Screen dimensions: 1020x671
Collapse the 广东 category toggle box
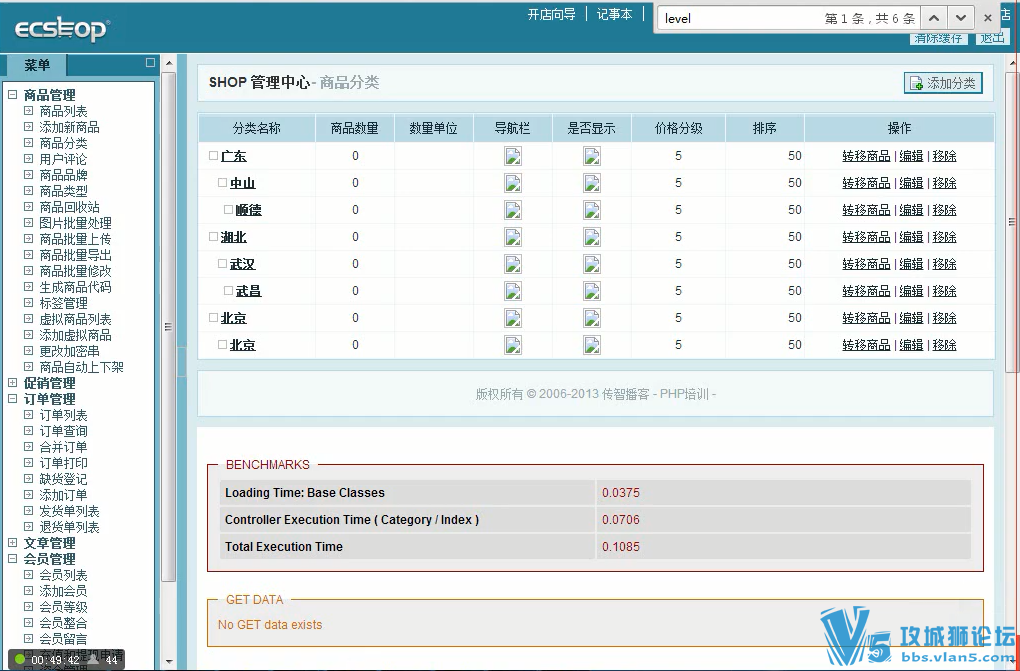(x=213, y=156)
